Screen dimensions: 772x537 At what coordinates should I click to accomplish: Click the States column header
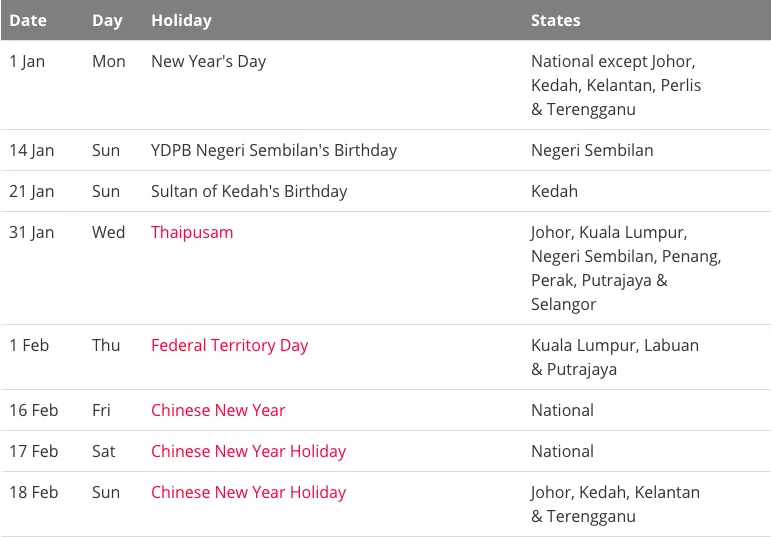(x=556, y=20)
